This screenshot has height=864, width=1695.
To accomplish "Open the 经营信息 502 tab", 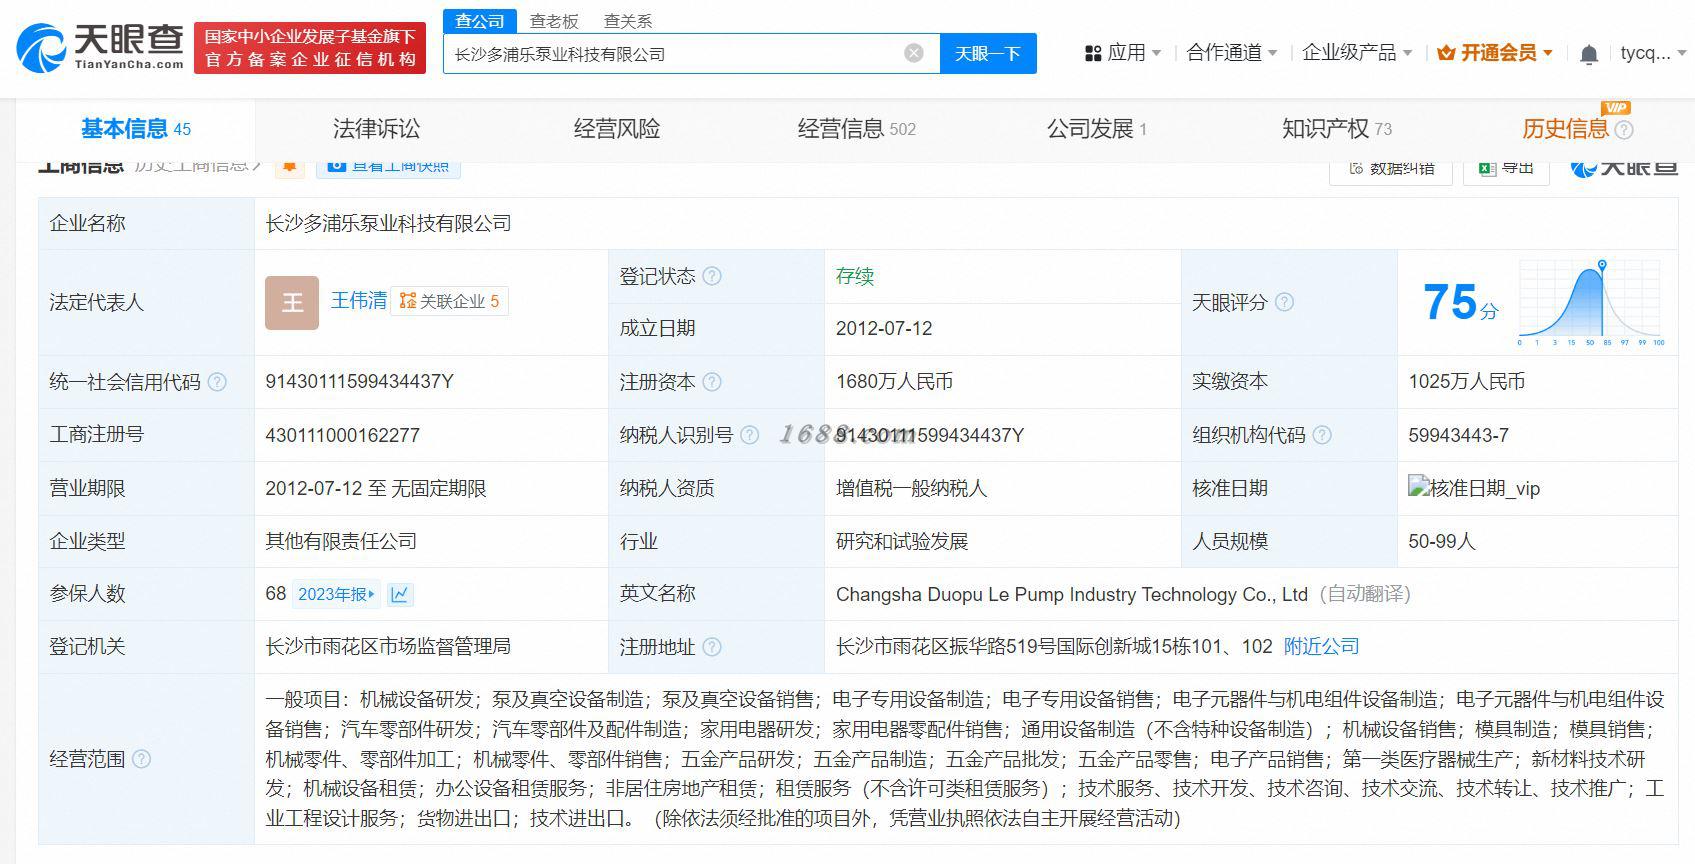I will point(857,129).
